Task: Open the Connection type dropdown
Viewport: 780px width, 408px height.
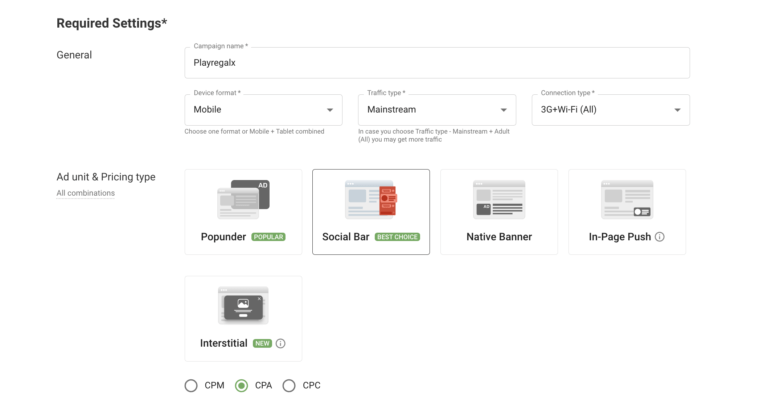Action: pos(610,110)
